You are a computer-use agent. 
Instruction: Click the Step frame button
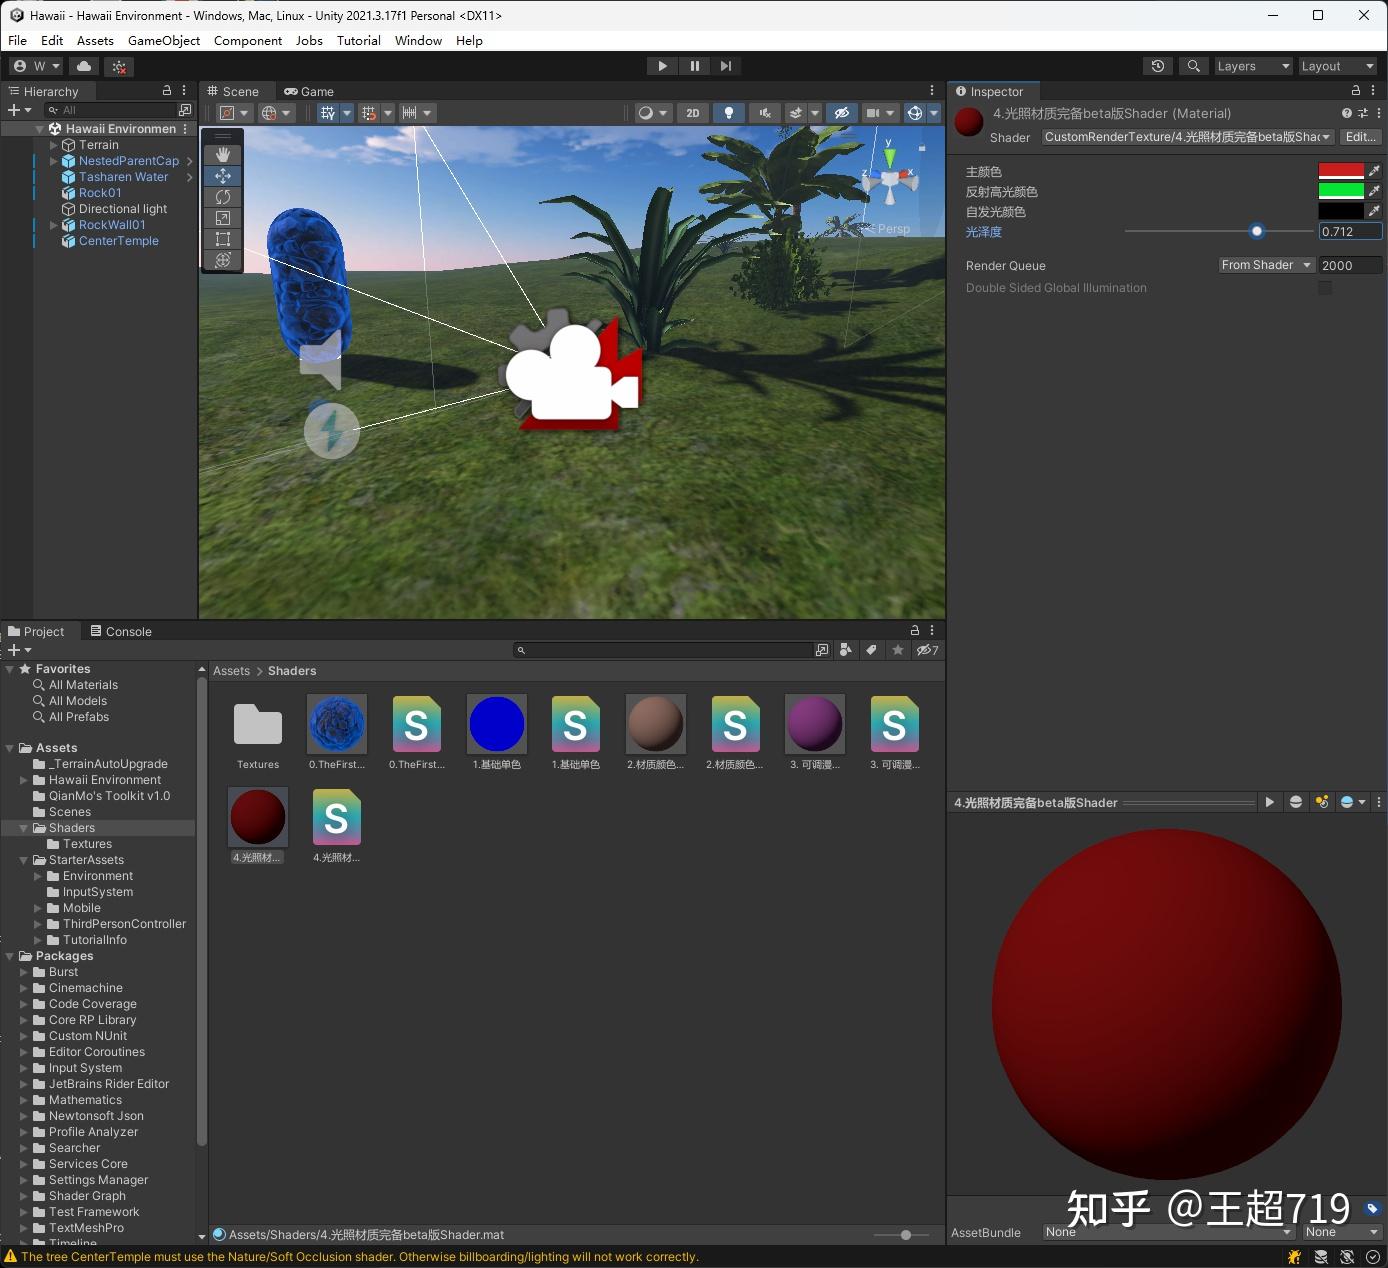click(726, 65)
